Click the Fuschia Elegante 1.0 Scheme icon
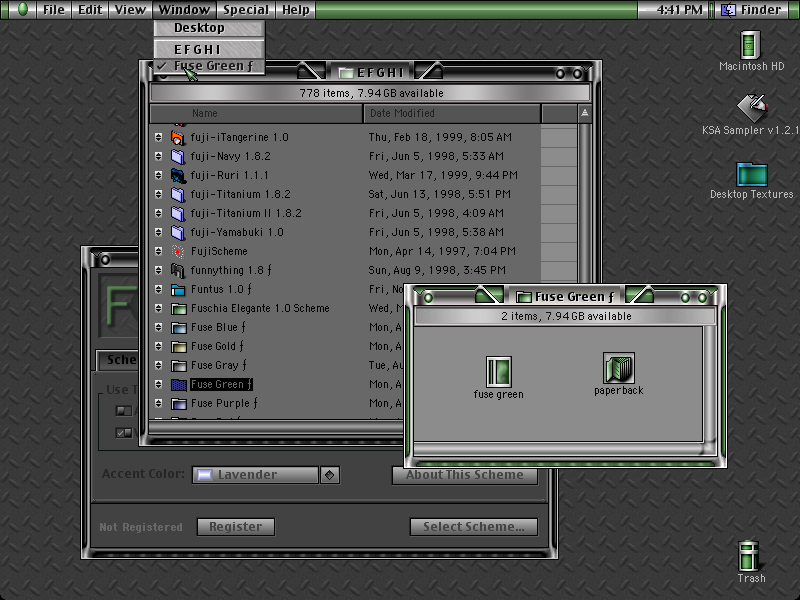Image resolution: width=800 pixels, height=600 pixels. pyautogui.click(x=178, y=308)
